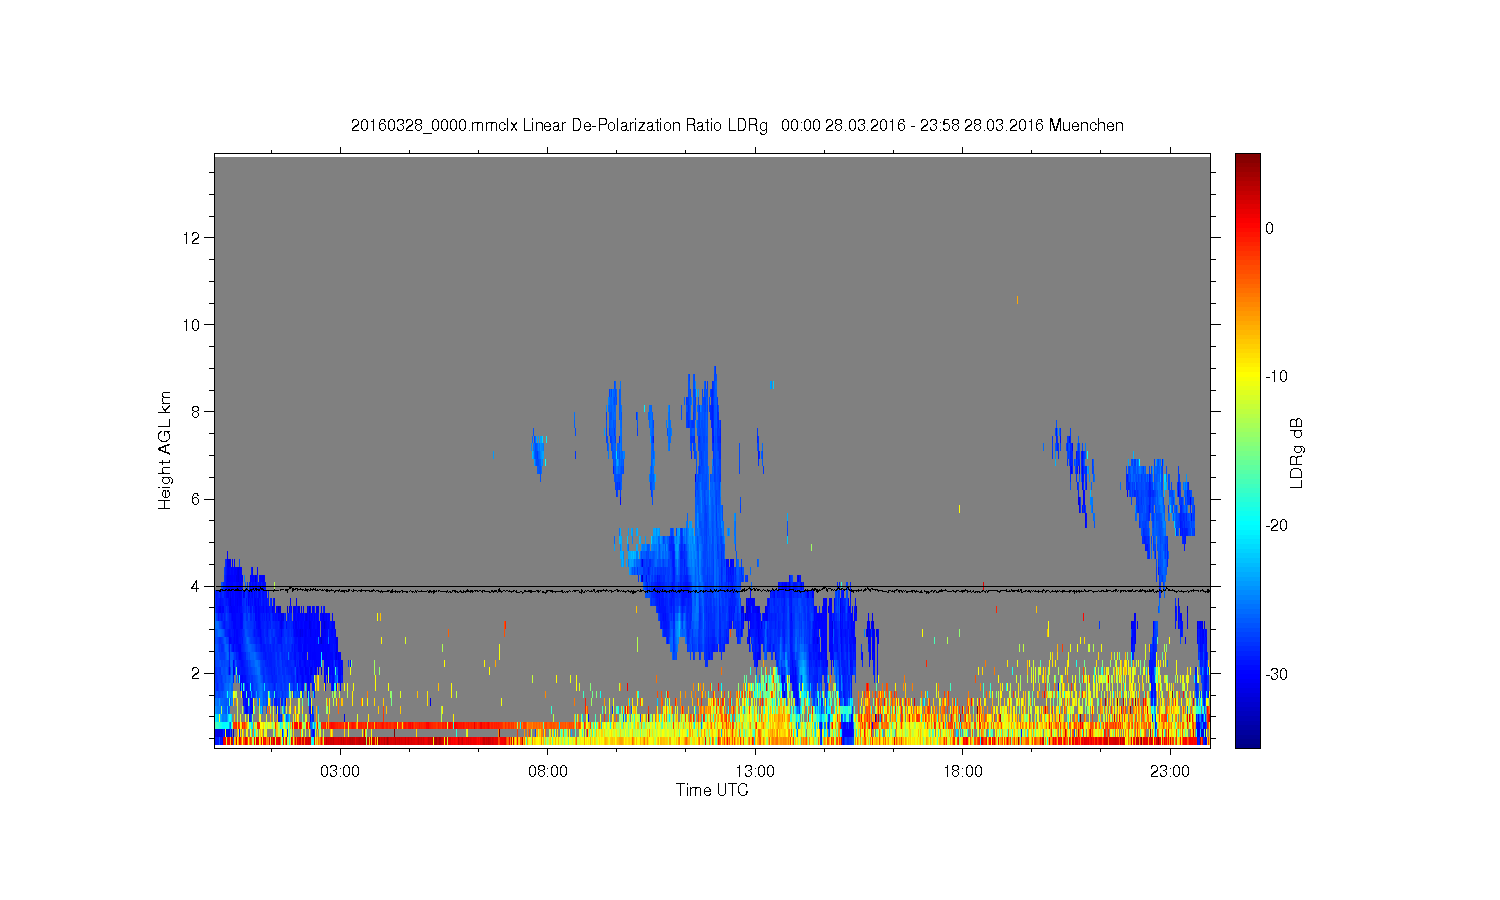Click the height tick label 10

[x=192, y=325]
